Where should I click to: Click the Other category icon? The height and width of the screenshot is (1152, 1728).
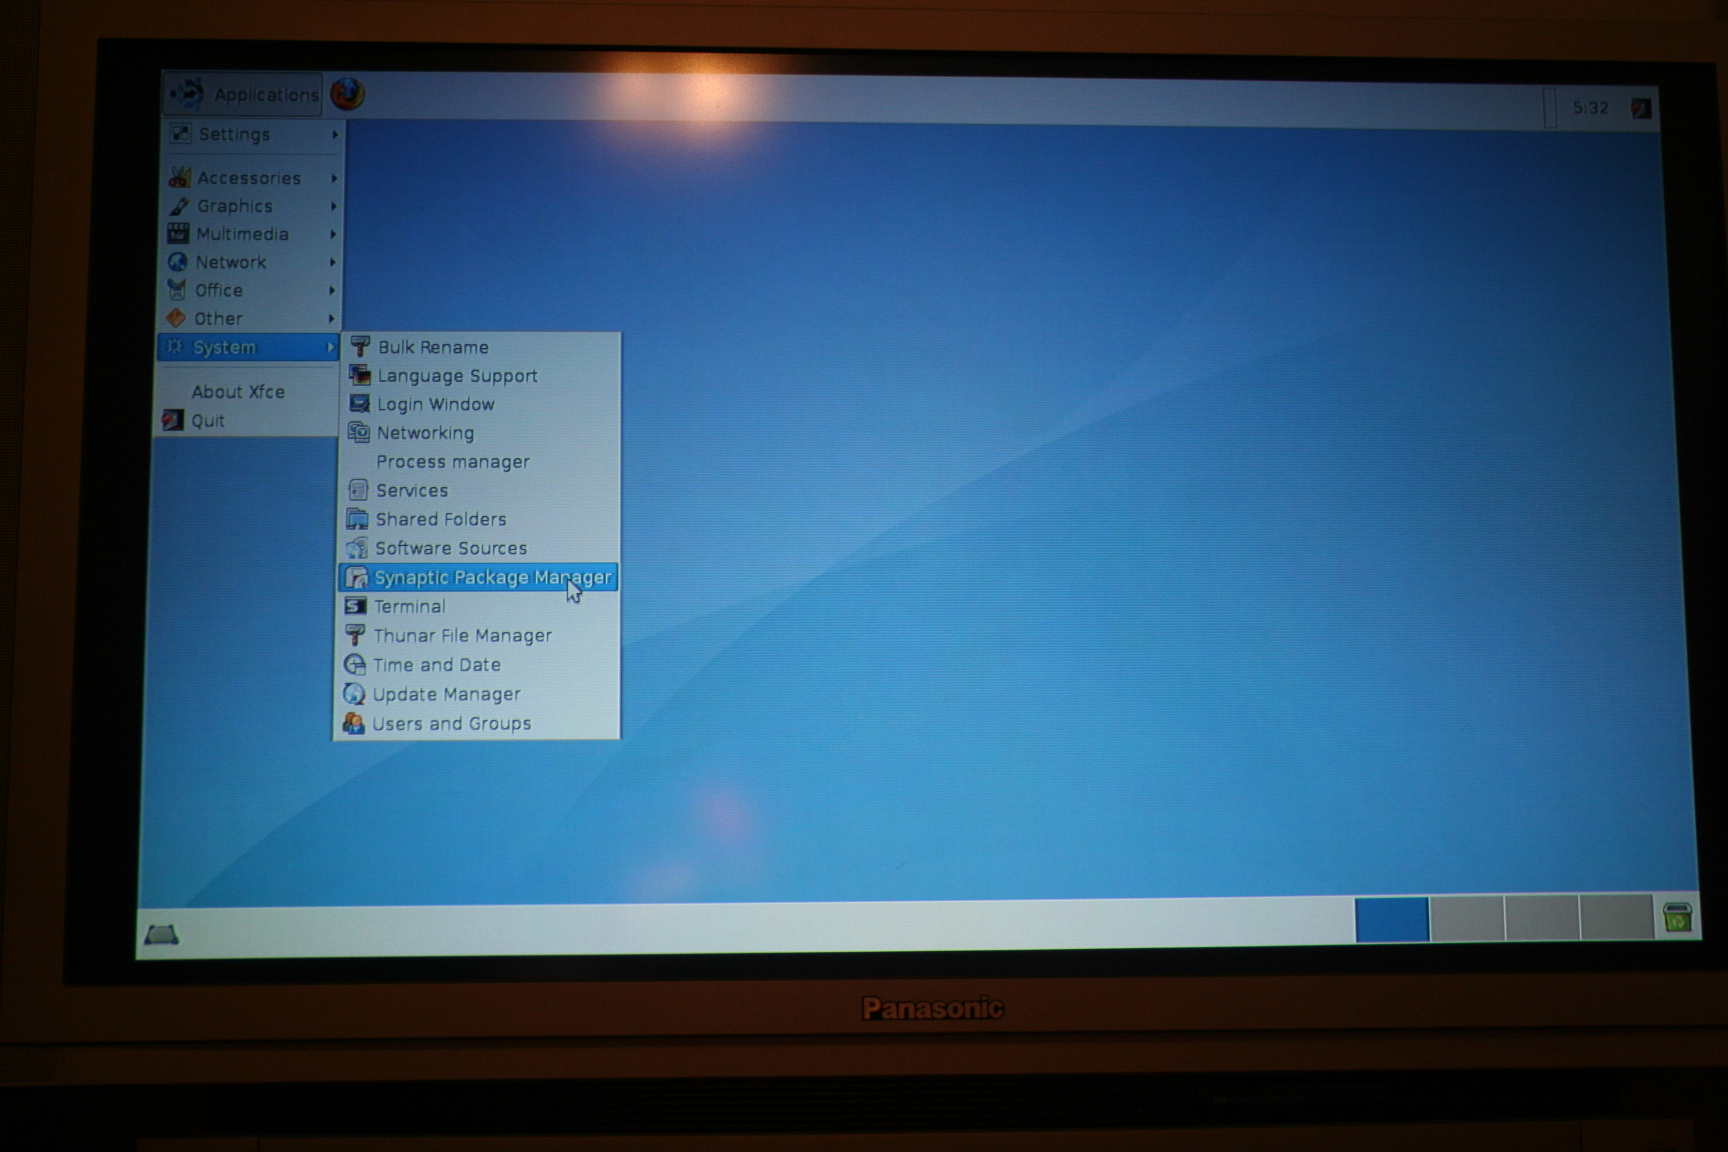pyautogui.click(x=176, y=318)
